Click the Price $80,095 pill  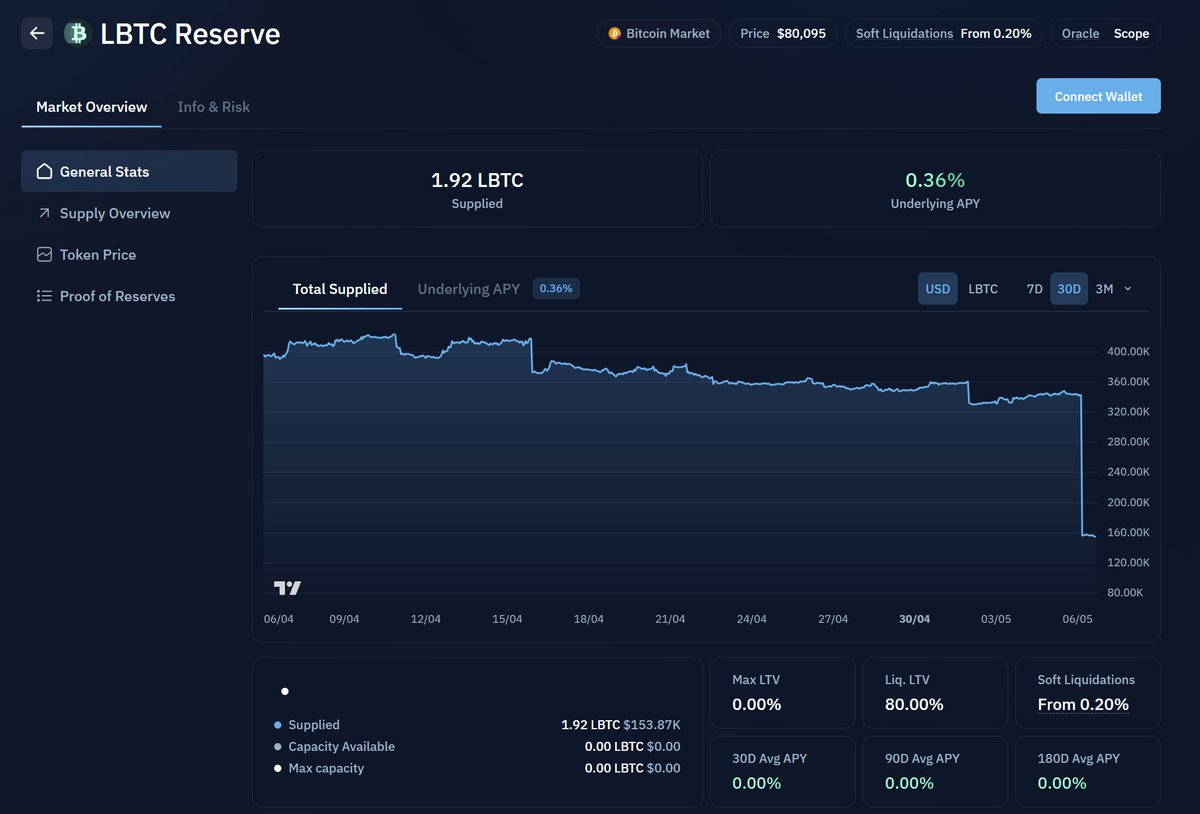(x=783, y=33)
